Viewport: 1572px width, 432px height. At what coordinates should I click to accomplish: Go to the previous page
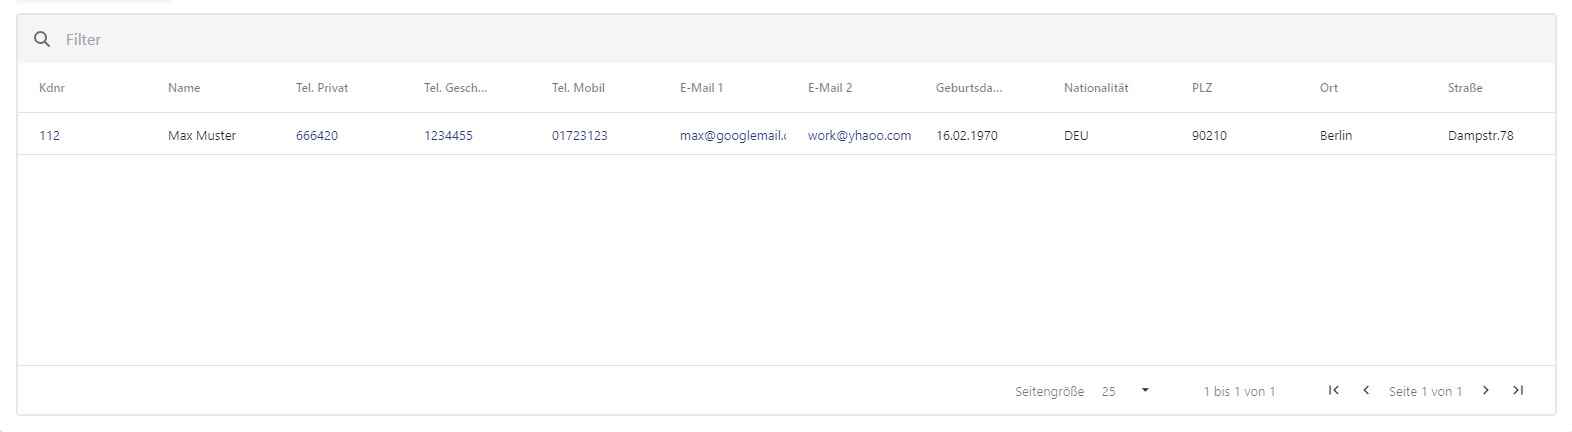coord(1366,391)
